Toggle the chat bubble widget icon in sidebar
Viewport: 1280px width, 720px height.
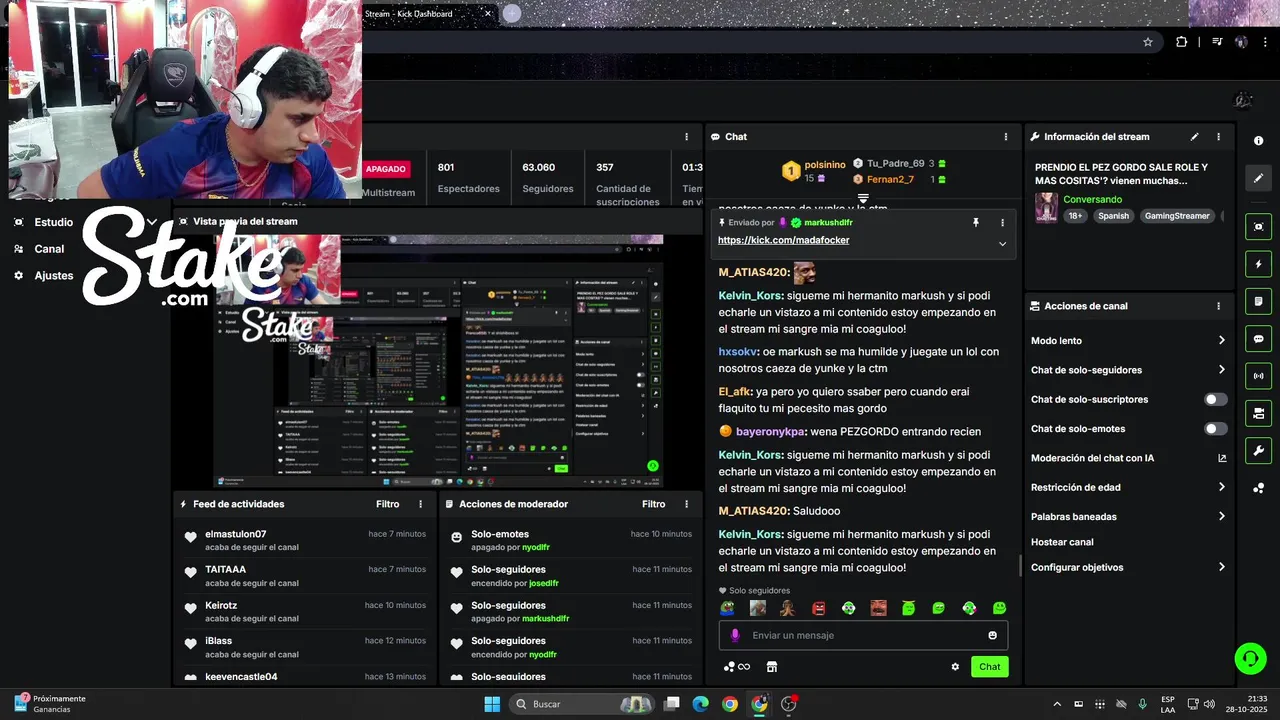tap(1258, 339)
